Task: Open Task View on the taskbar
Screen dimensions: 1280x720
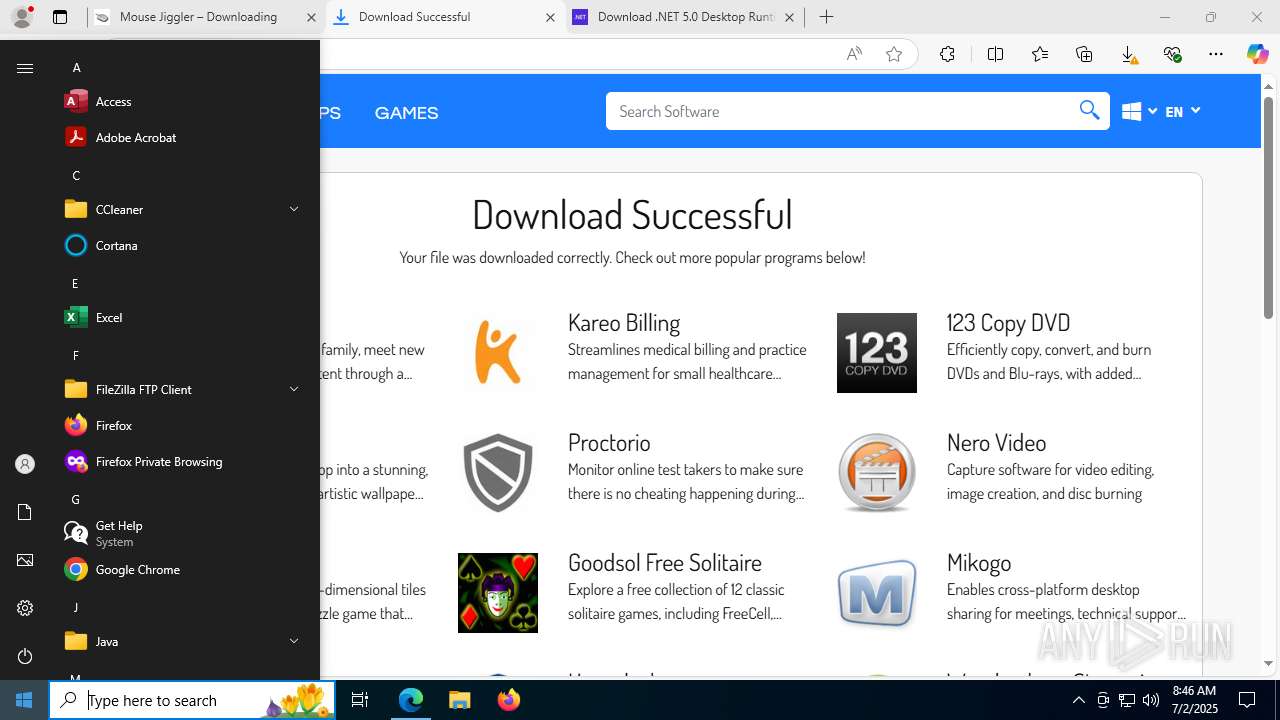Action: [x=361, y=700]
